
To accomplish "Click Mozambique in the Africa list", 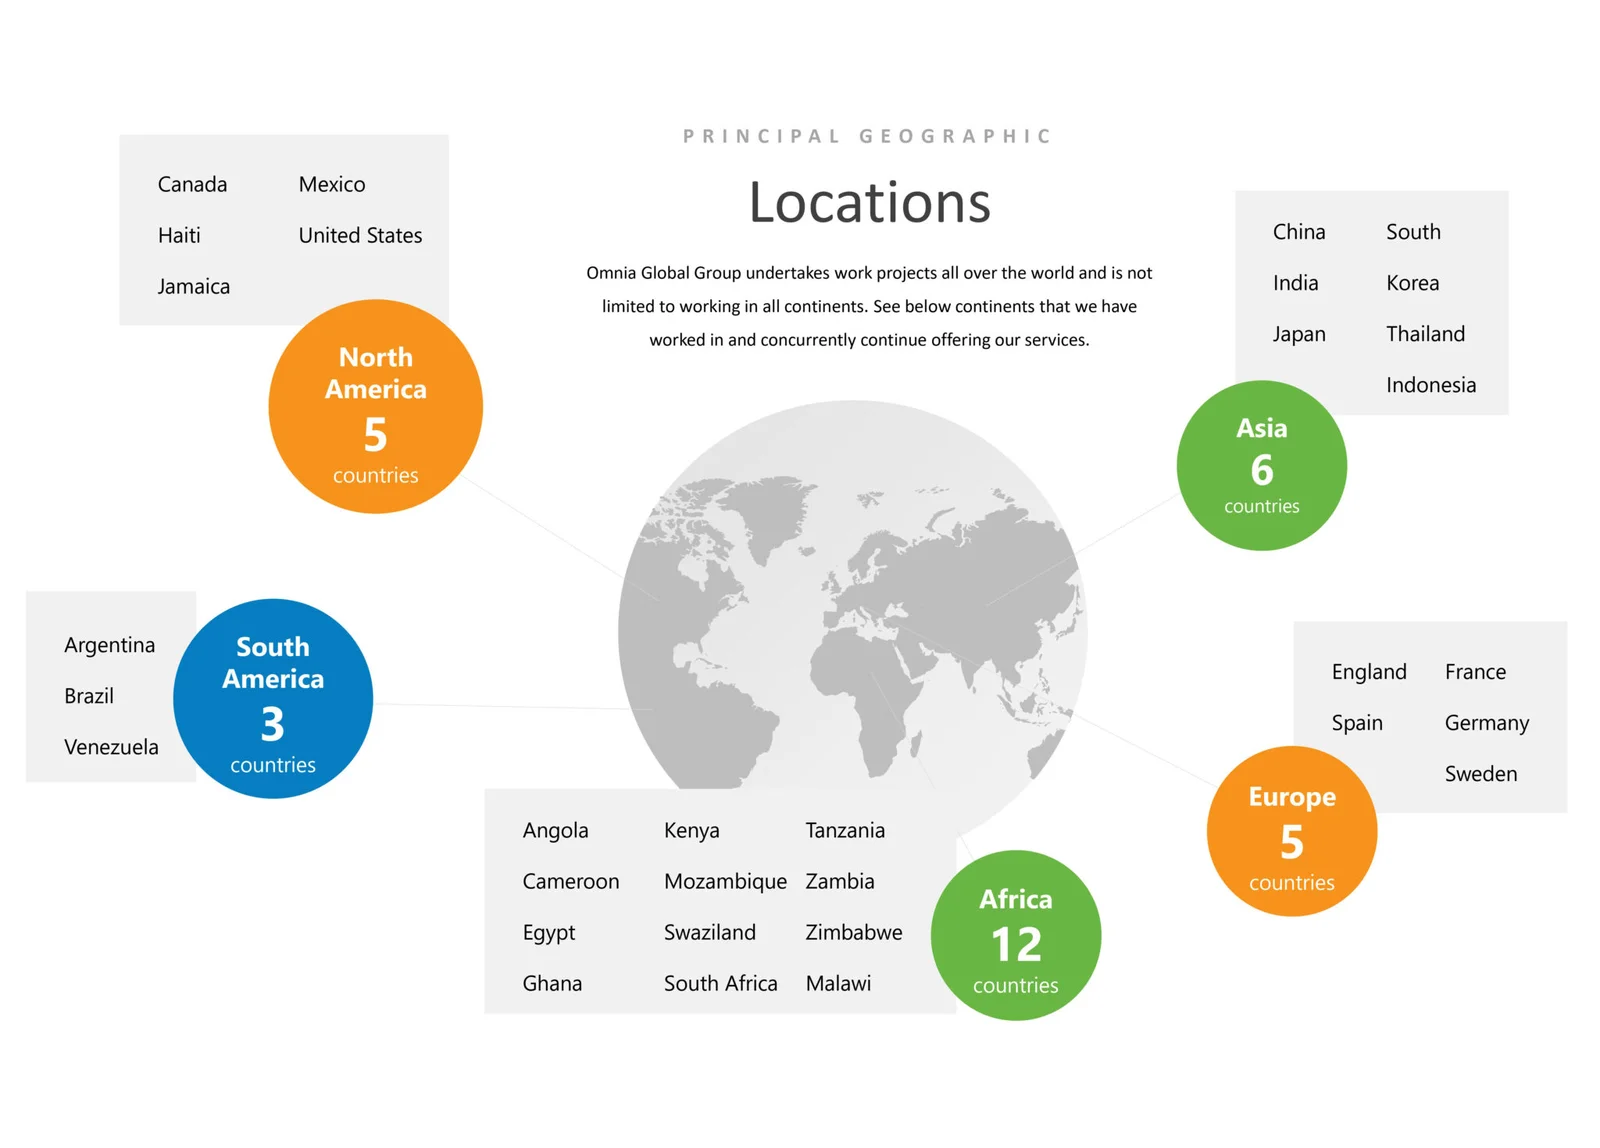I will (725, 882).
